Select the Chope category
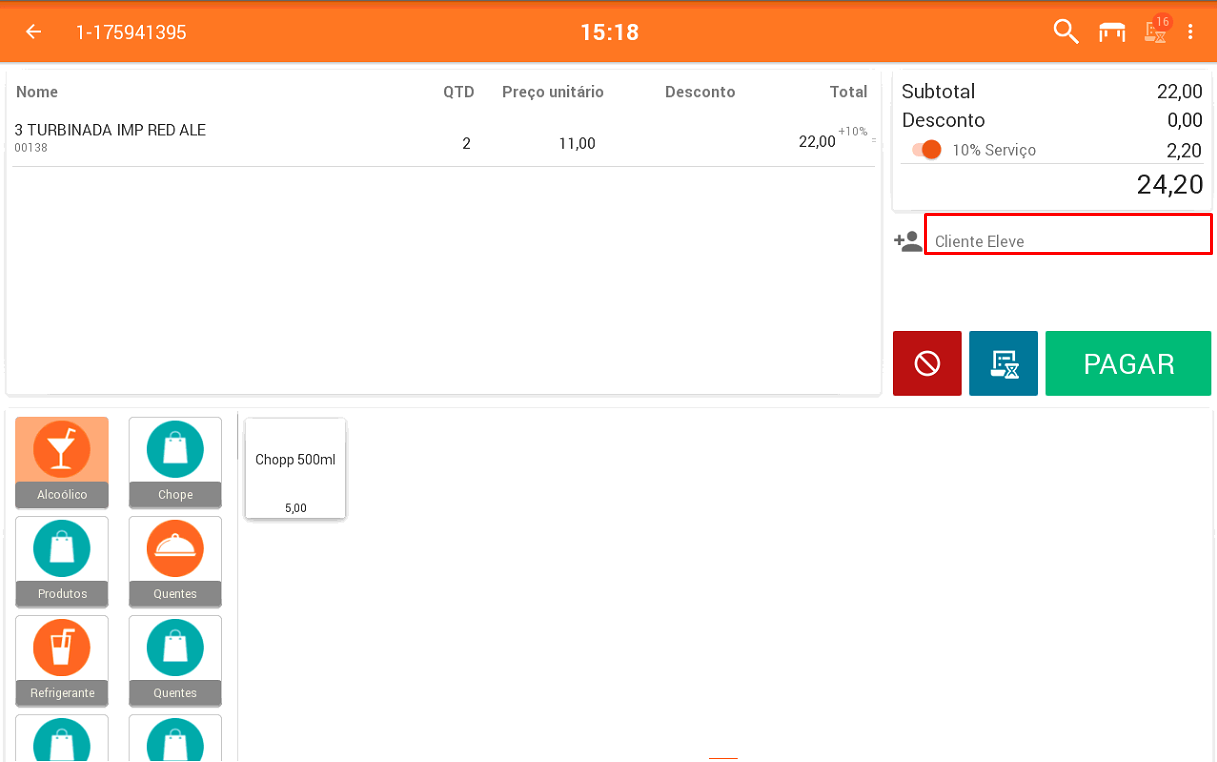This screenshot has width=1217, height=762. coord(175,462)
